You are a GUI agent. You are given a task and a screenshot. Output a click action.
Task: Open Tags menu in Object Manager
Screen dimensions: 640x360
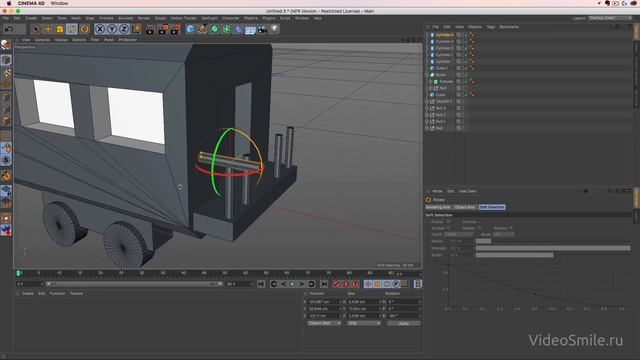pos(491,27)
